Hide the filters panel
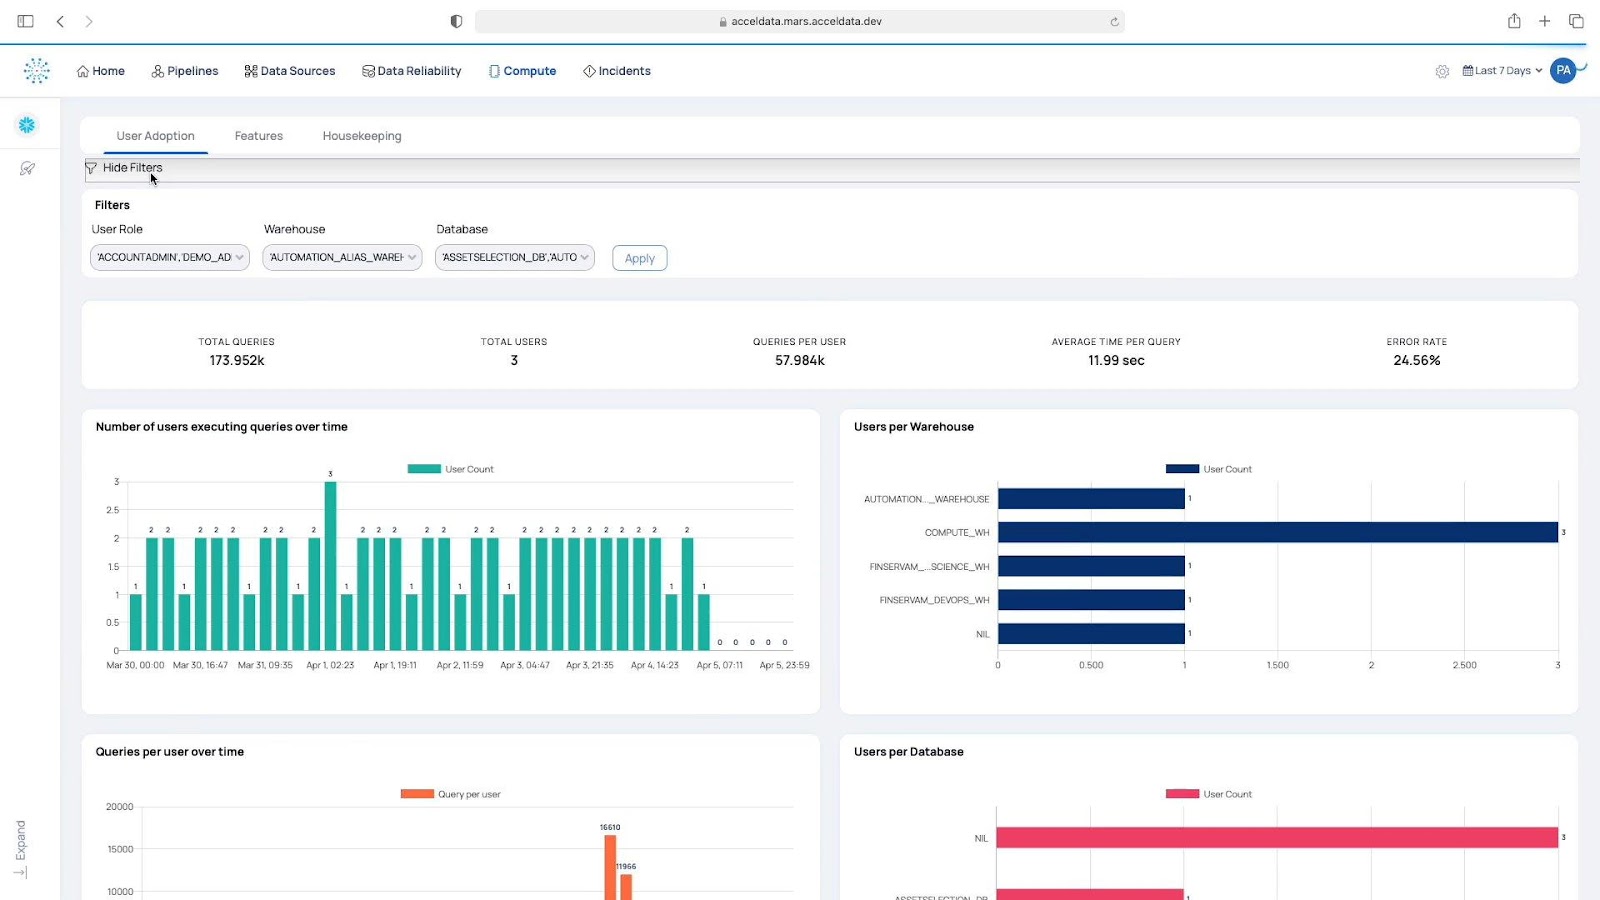 pos(131,168)
